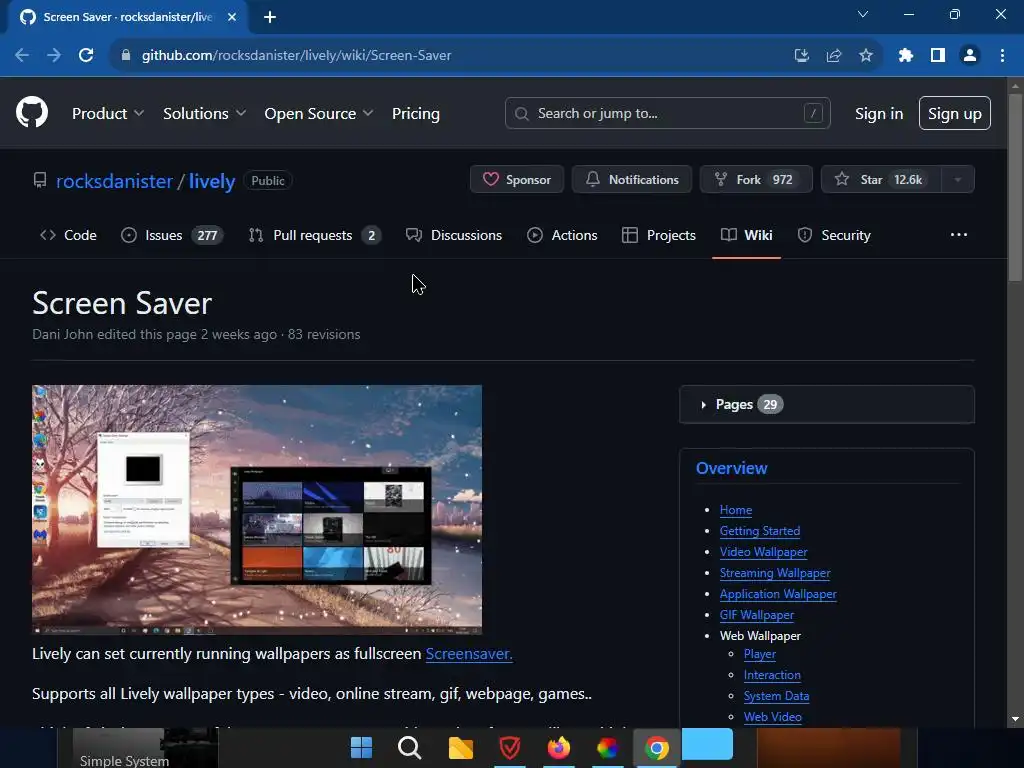Open the Pull requests tab

[314, 235]
